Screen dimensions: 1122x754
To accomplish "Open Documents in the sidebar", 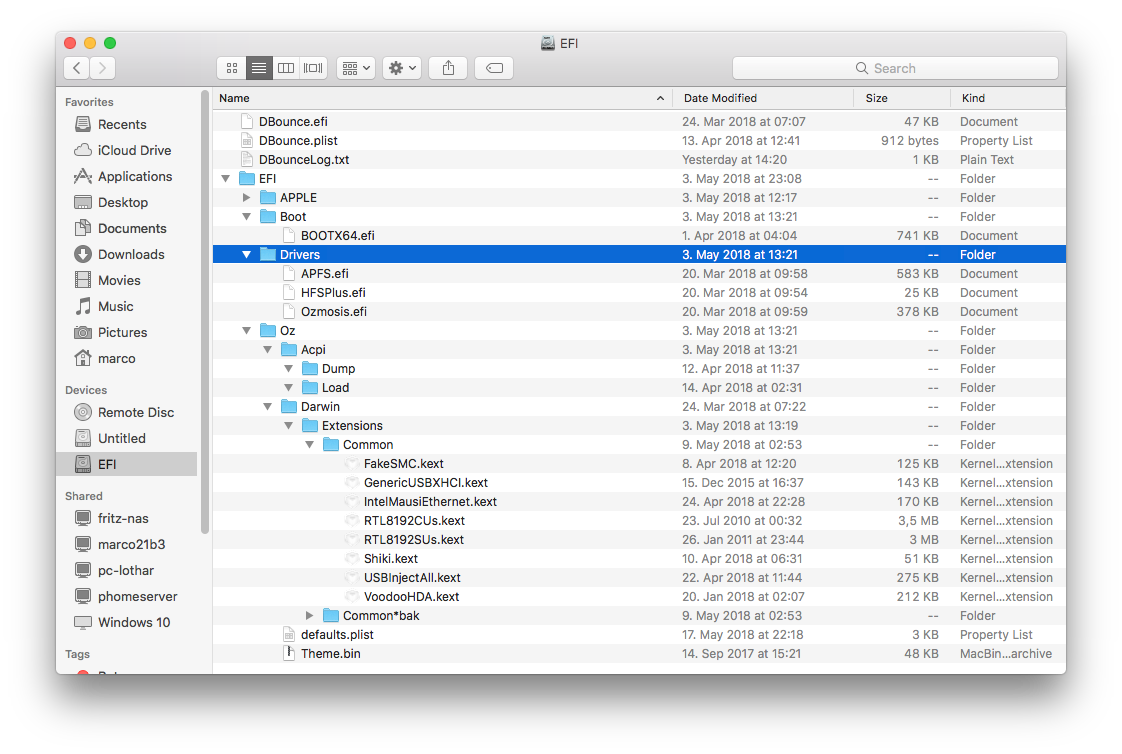I will click(120, 228).
